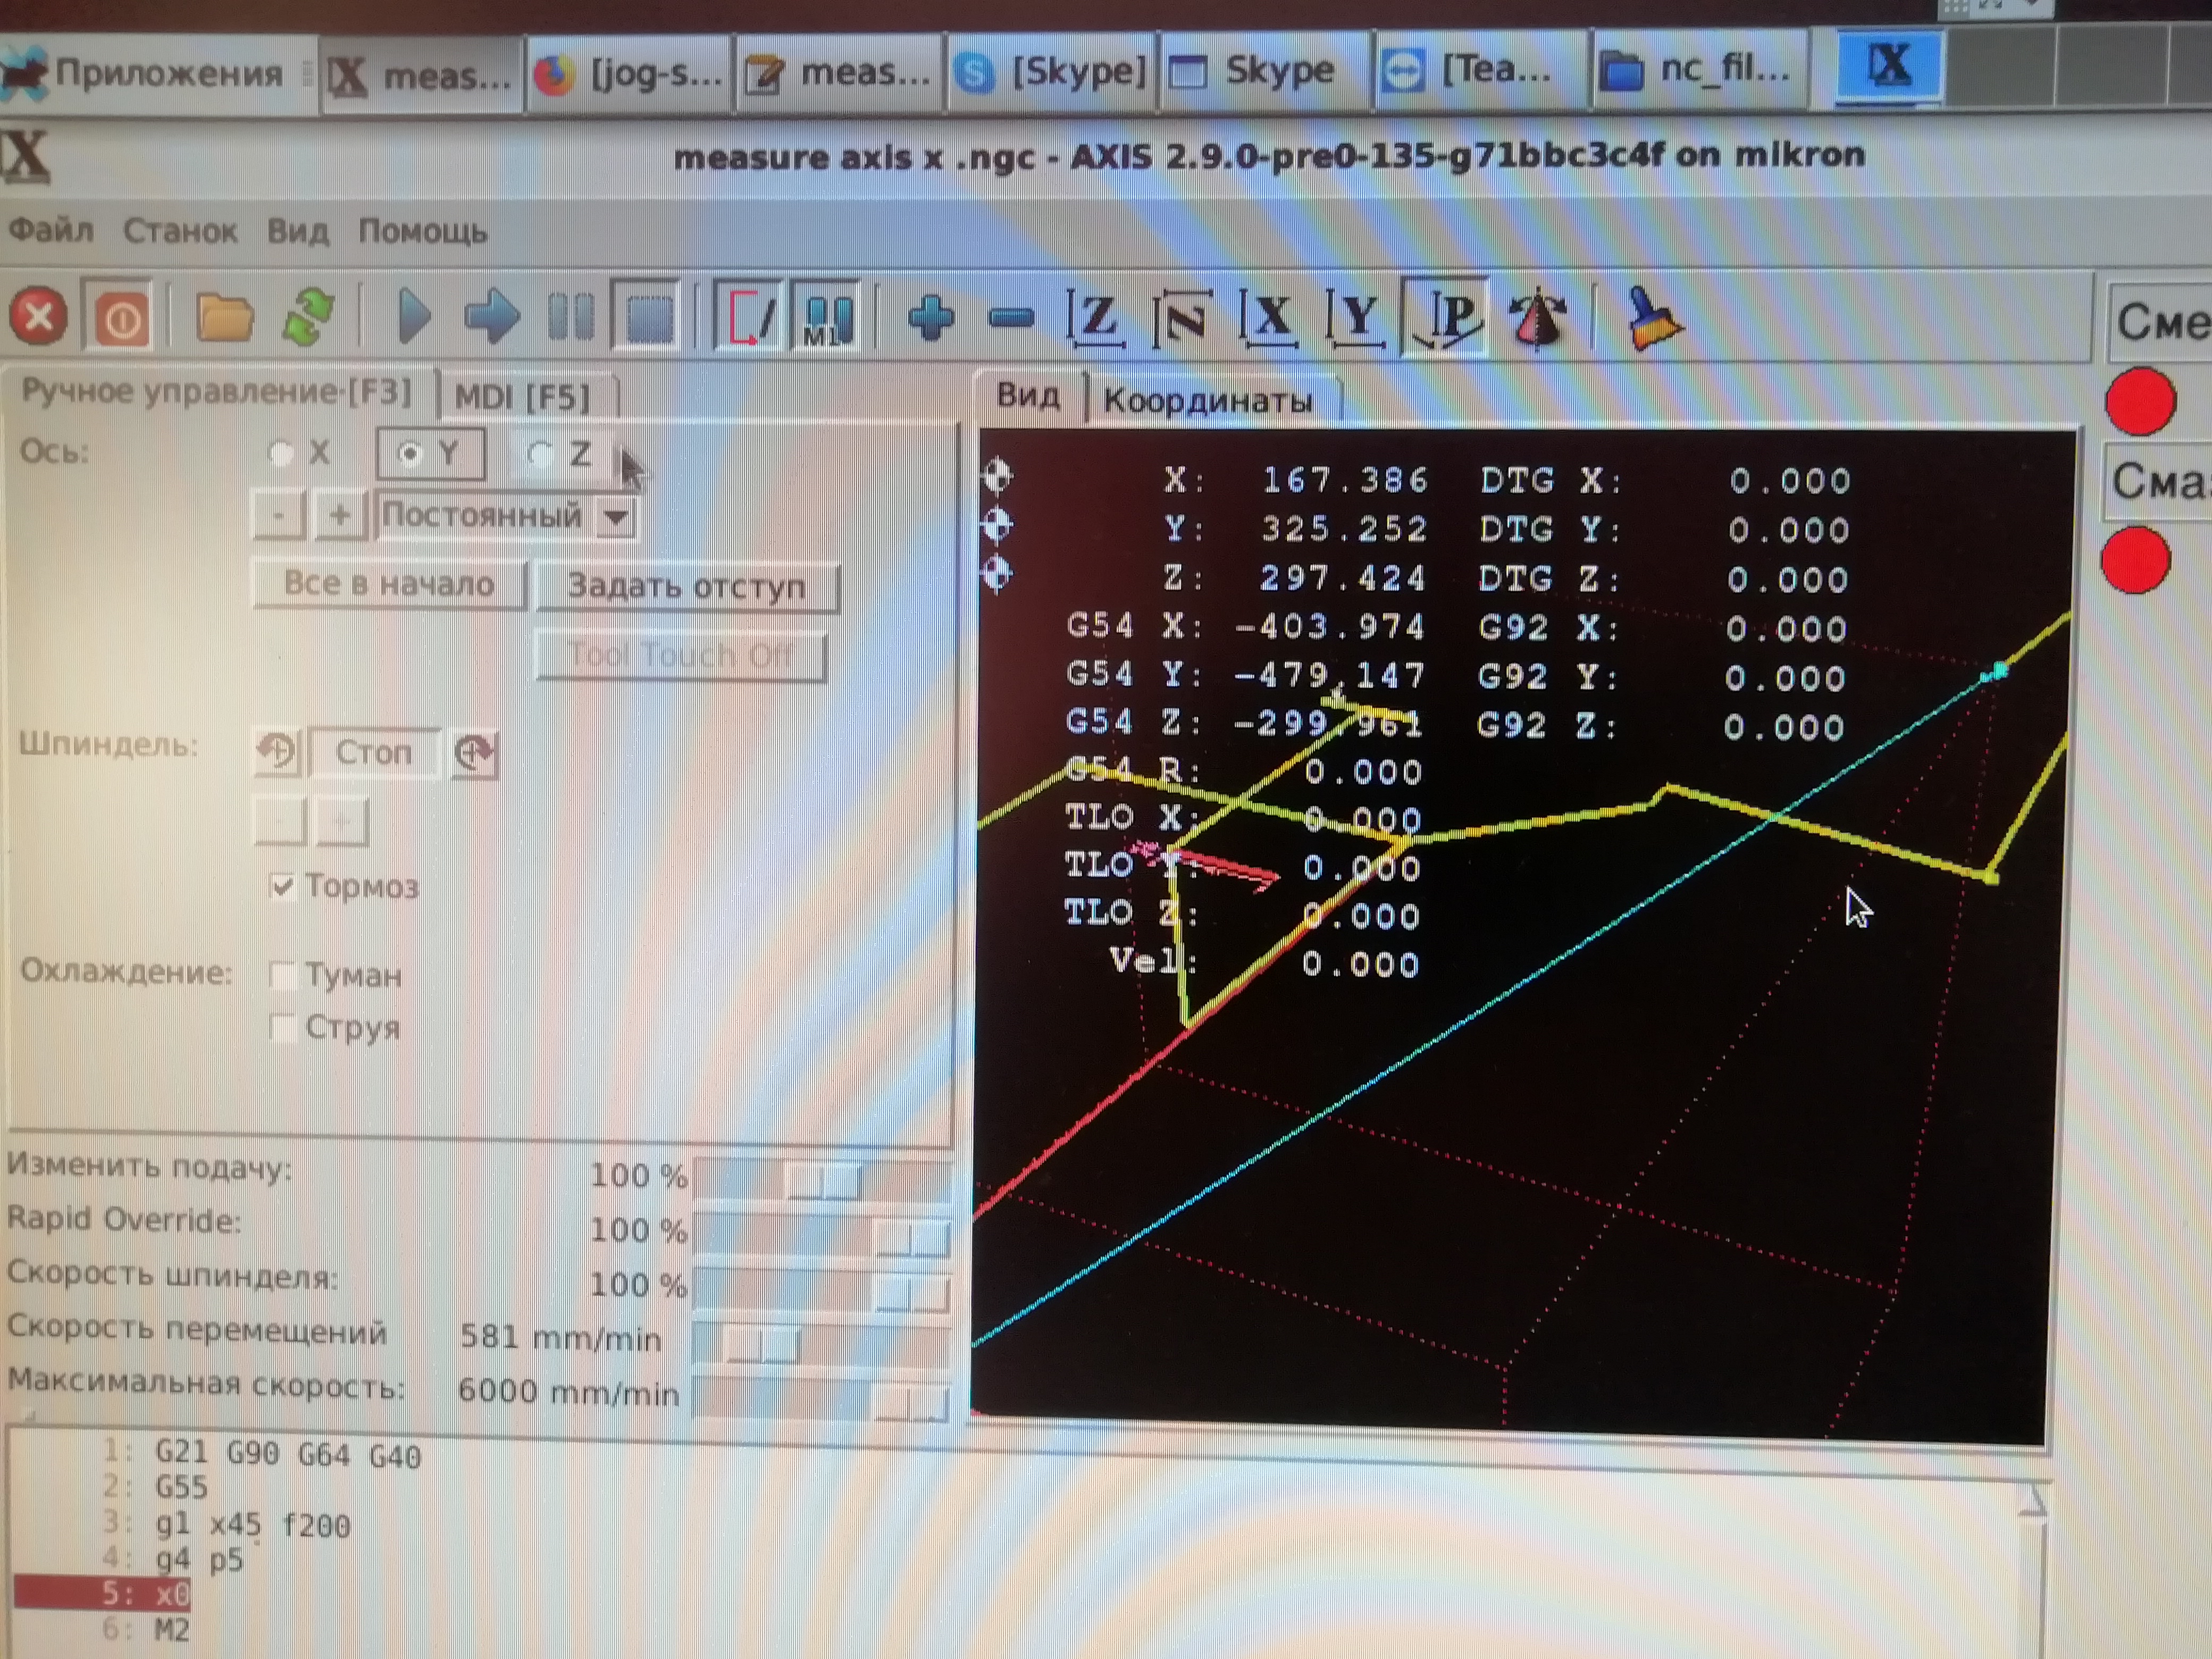Open the Файл menu
The width and height of the screenshot is (2212, 1659).
[x=51, y=231]
